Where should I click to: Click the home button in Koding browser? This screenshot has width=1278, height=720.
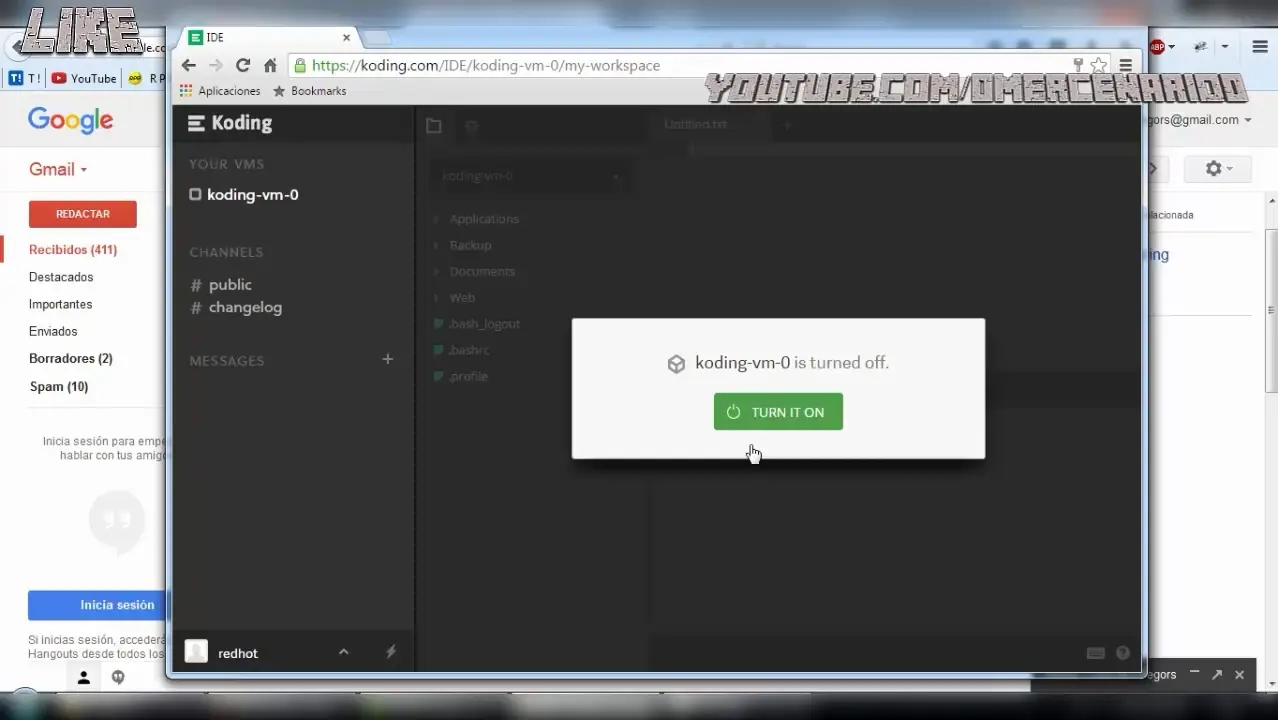pyautogui.click(x=270, y=65)
